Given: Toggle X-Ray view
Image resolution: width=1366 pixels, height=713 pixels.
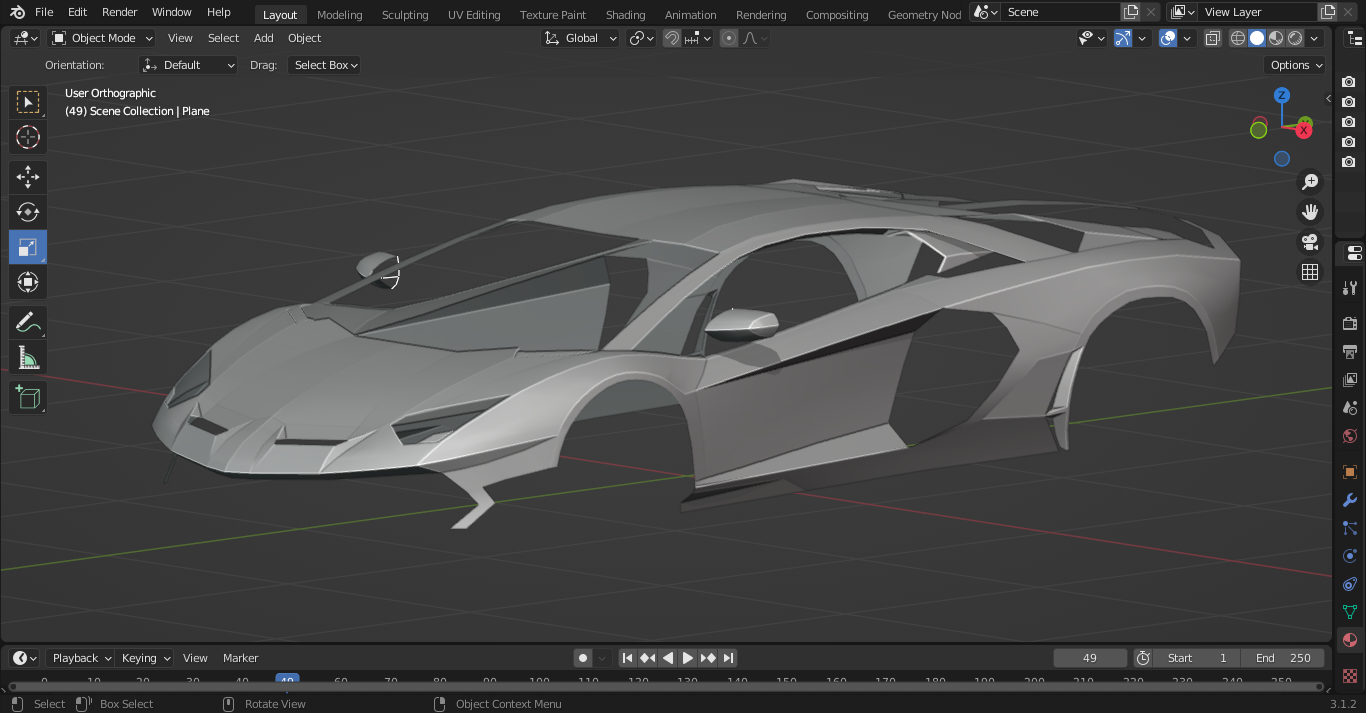Looking at the screenshot, I should coord(1212,38).
